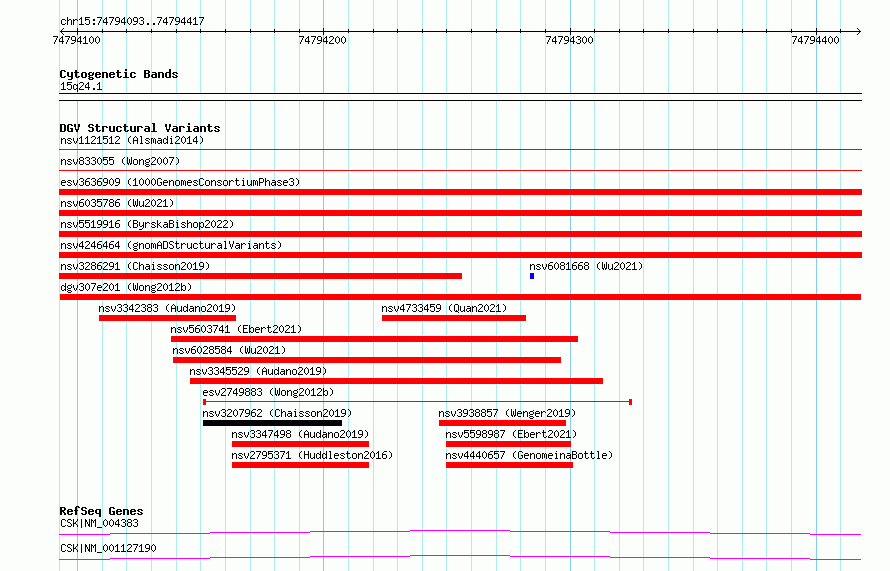Click the nsv6035786 (Wu2021) variant bar
The width and height of the screenshot is (890, 571).
460,213
